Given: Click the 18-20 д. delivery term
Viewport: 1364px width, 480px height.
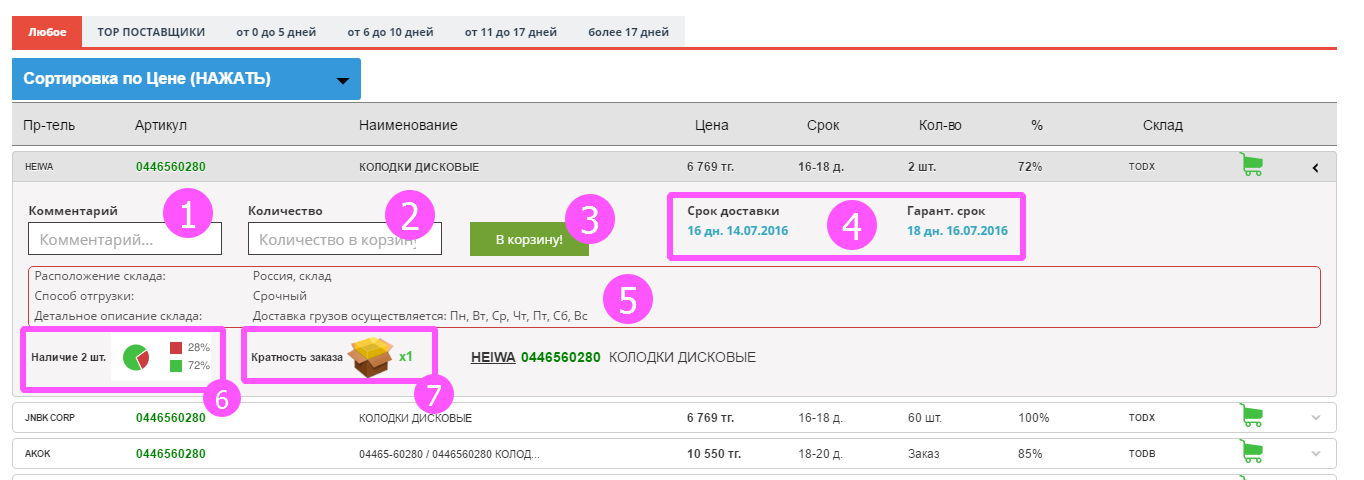Looking at the screenshot, I should tap(822, 454).
